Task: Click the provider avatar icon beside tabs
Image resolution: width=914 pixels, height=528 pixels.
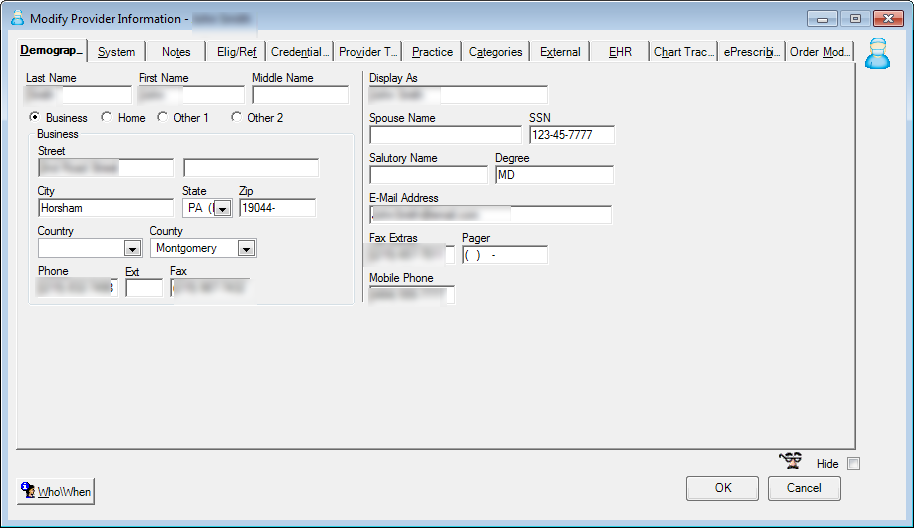Action: [x=877, y=54]
